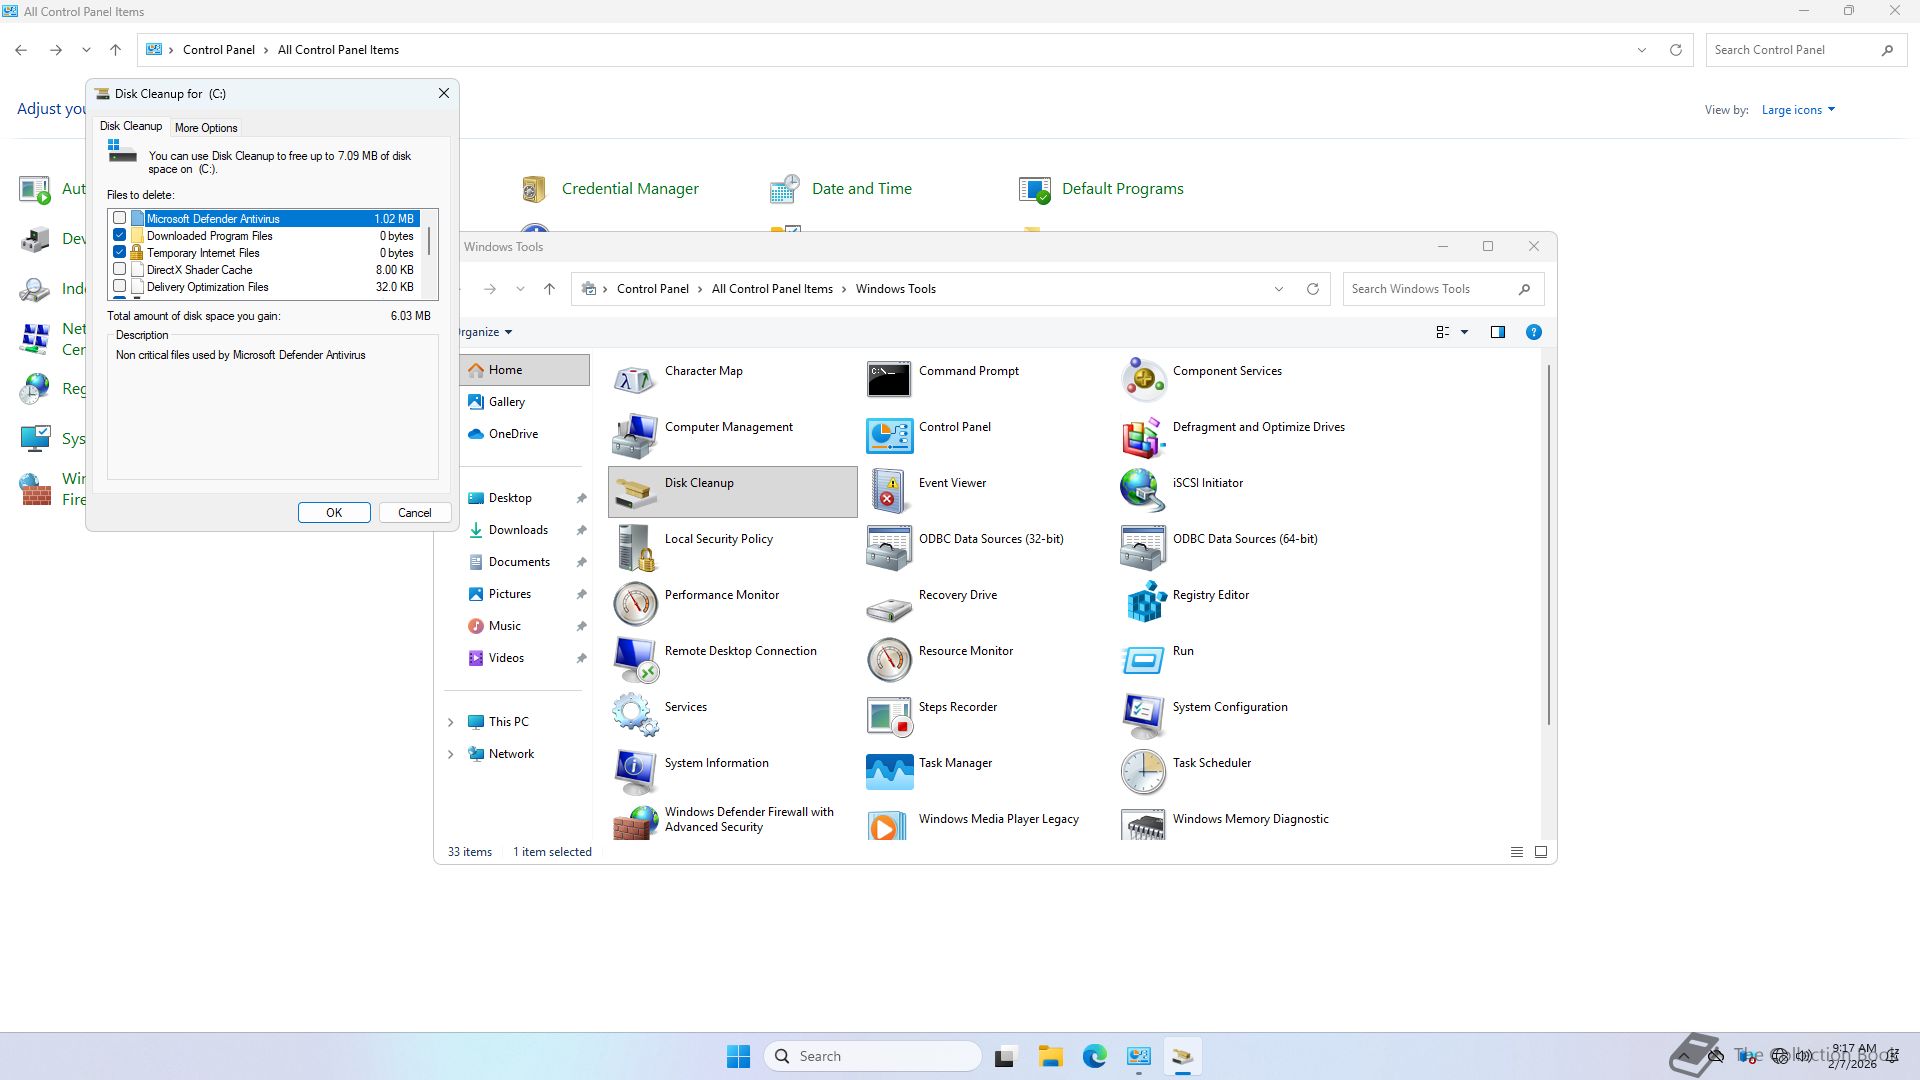The height and width of the screenshot is (1080, 1920).
Task: Switch to the More Options tab
Action: click(x=206, y=128)
